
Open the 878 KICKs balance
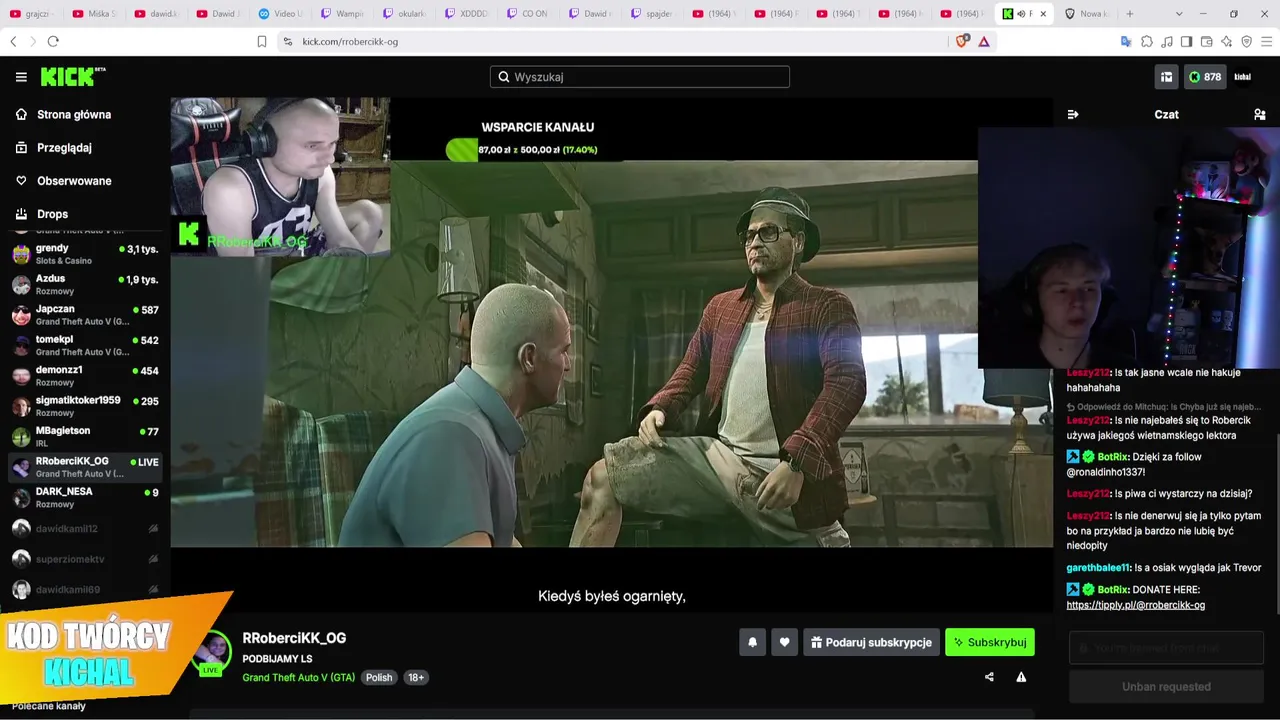pos(1205,77)
